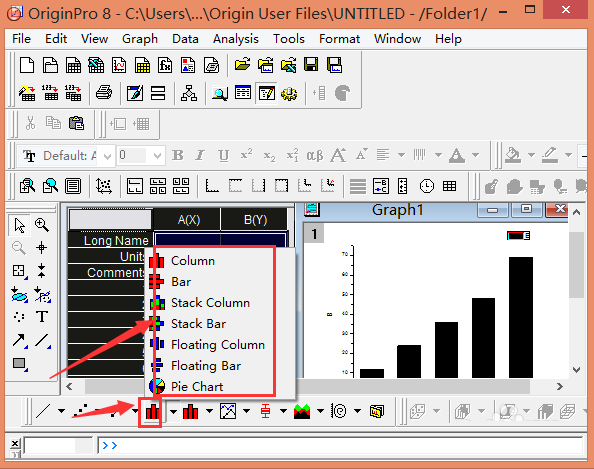The image size is (594, 469).
Task: Expand the line plot dropdown arrow
Action: tap(61, 411)
